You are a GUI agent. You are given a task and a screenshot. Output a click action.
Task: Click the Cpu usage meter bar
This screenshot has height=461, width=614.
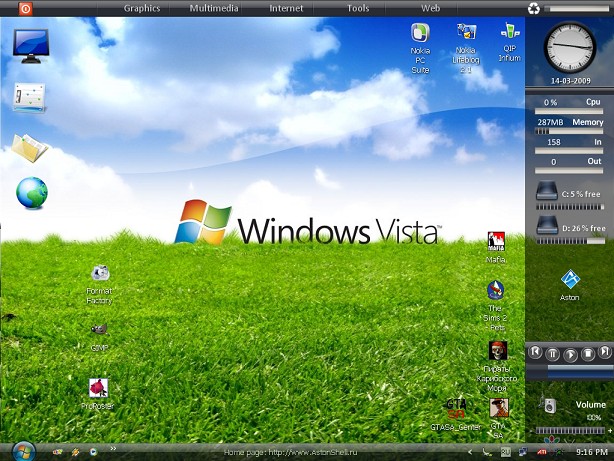(x=569, y=112)
